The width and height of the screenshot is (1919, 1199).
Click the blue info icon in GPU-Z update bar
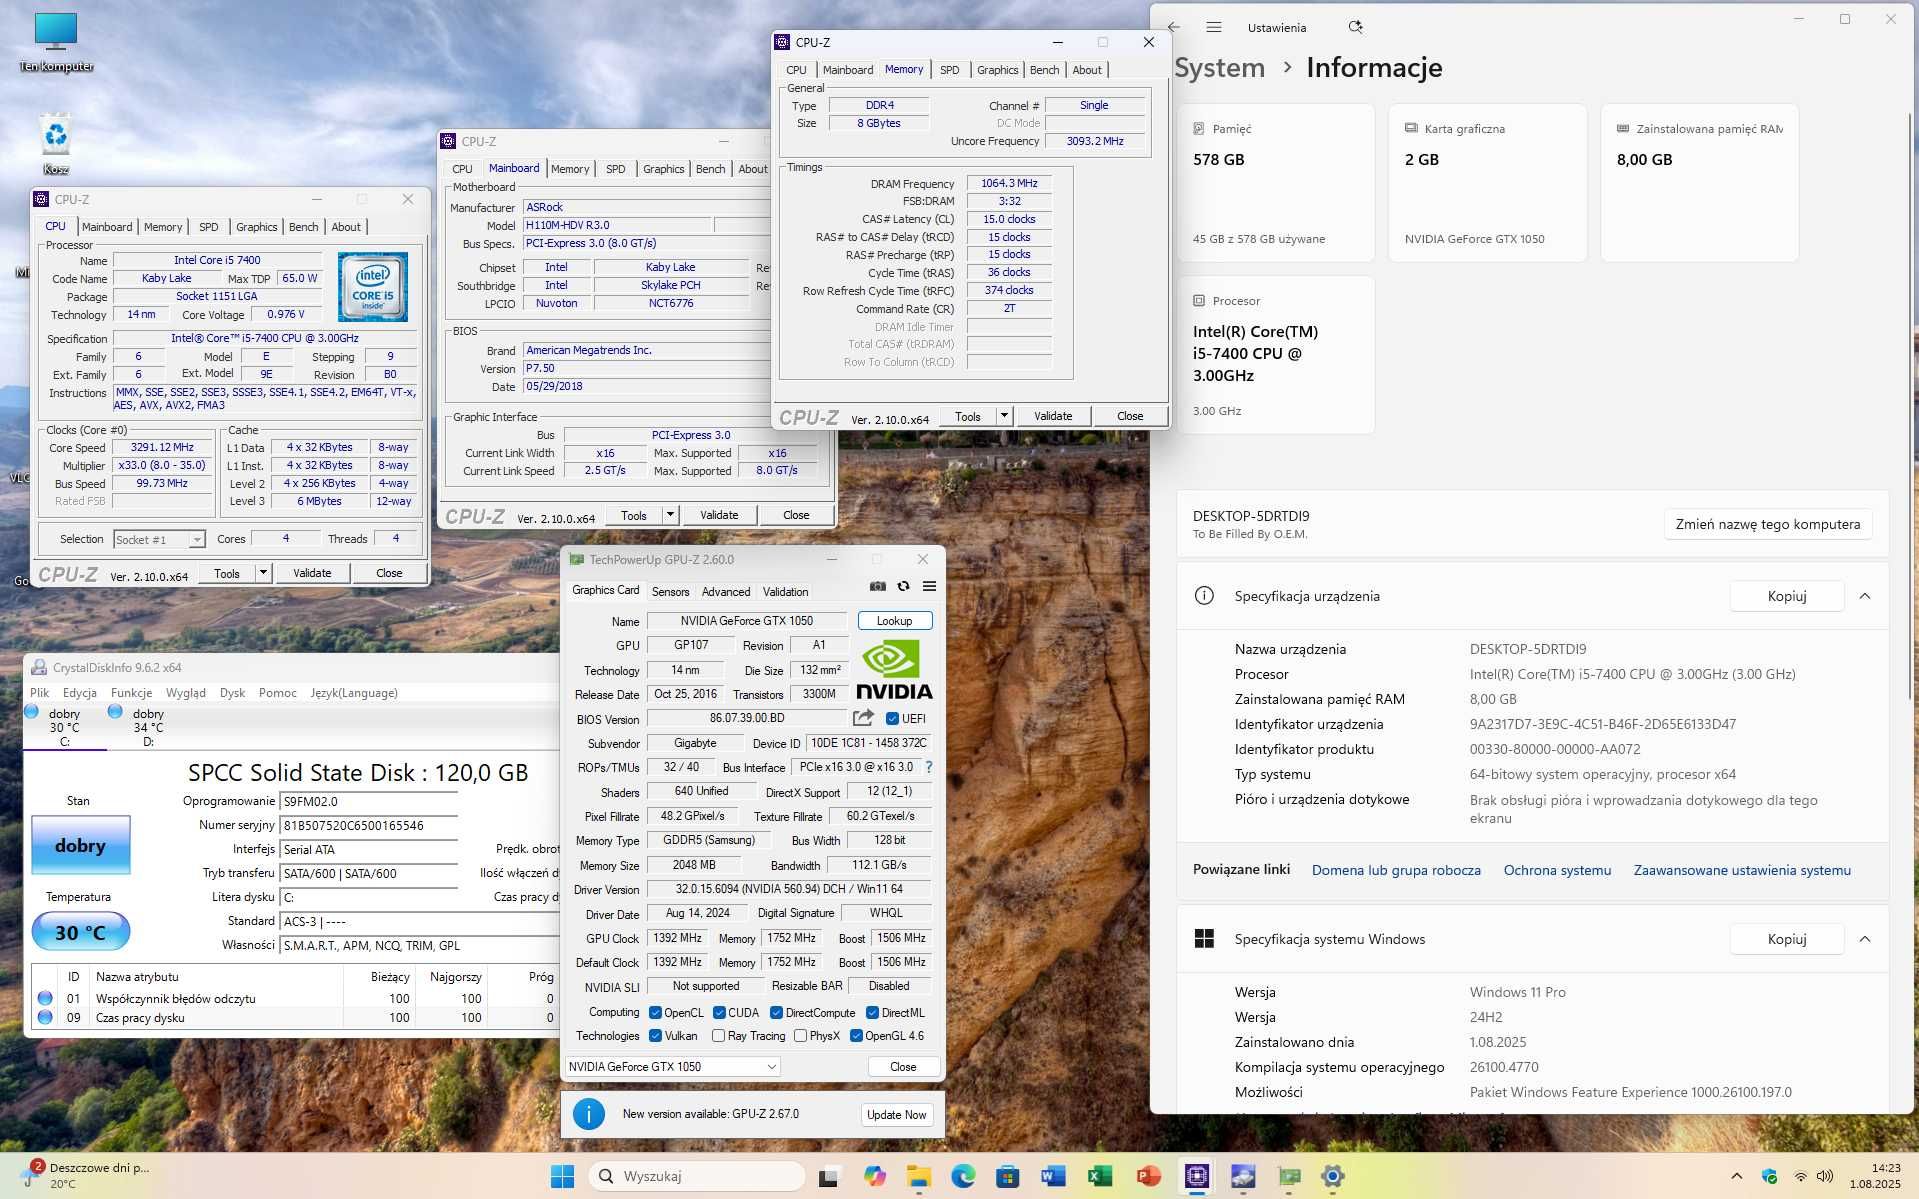[x=589, y=1114]
